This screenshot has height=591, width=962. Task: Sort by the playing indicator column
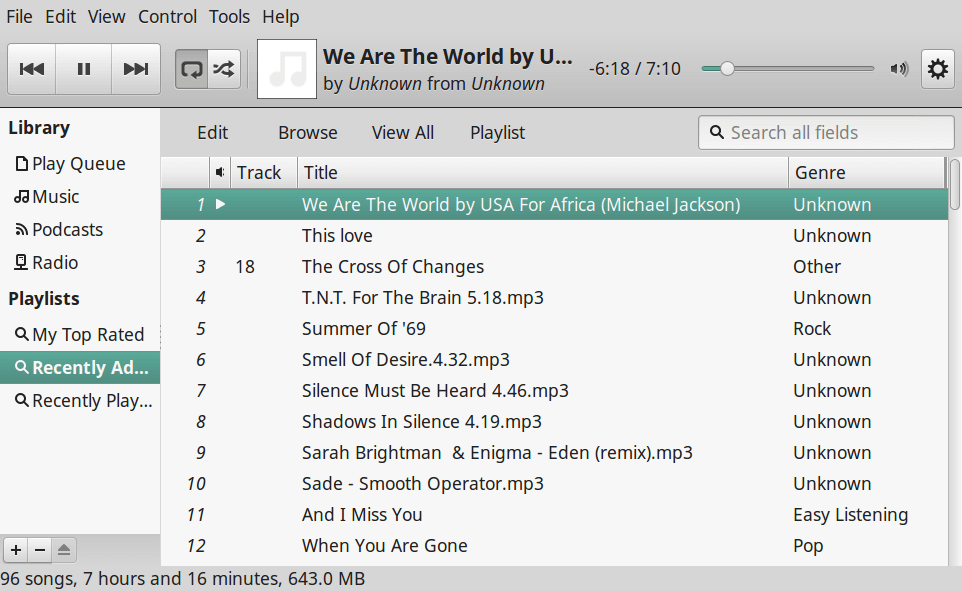pos(220,173)
